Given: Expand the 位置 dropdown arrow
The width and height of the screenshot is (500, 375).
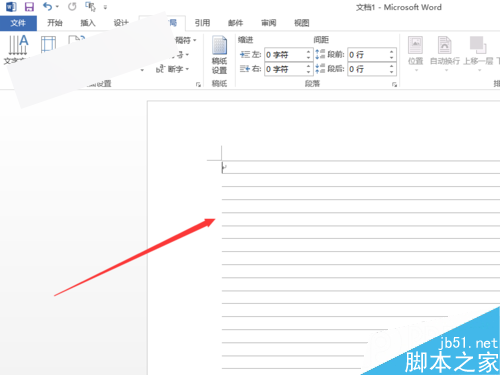Looking at the screenshot, I should click(416, 70).
